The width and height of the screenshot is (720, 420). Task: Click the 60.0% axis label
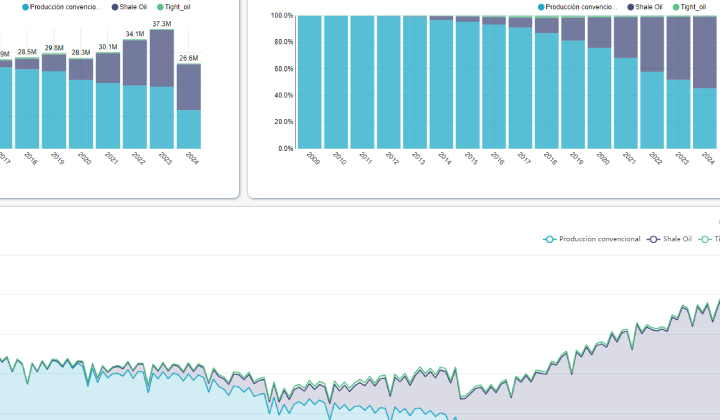click(284, 69)
